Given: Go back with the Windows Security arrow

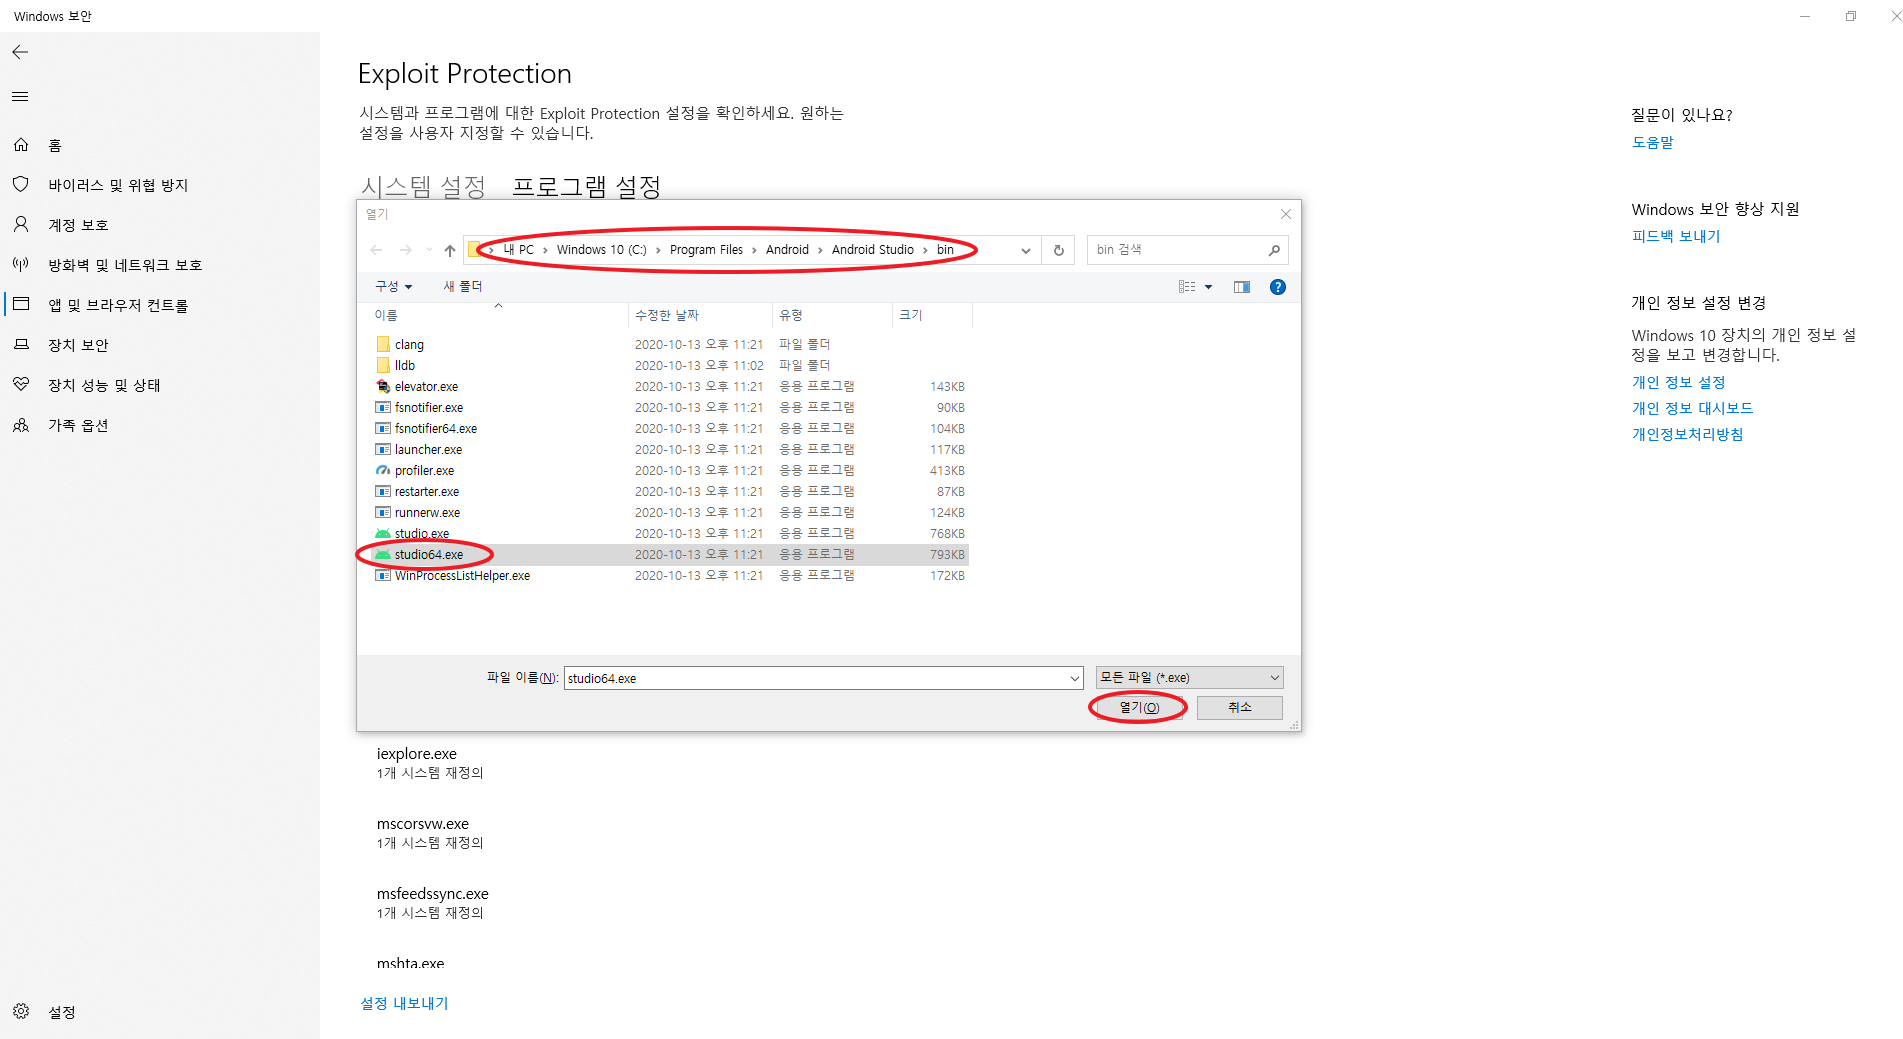Looking at the screenshot, I should pos(20,52).
